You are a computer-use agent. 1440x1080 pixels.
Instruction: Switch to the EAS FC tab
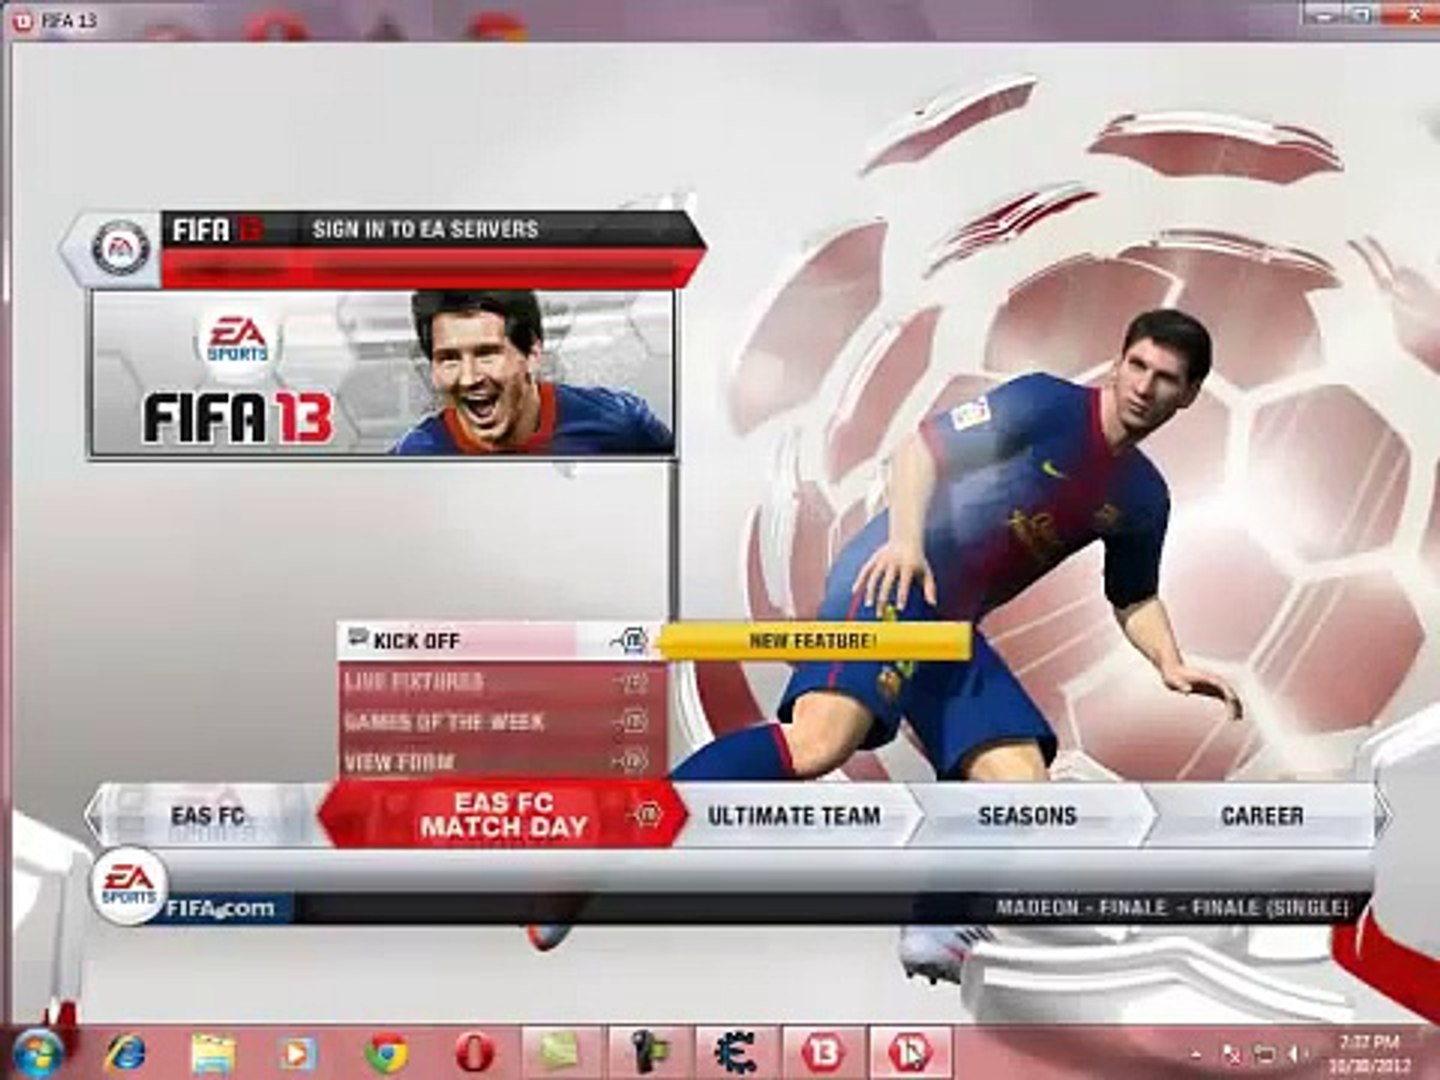[207, 815]
